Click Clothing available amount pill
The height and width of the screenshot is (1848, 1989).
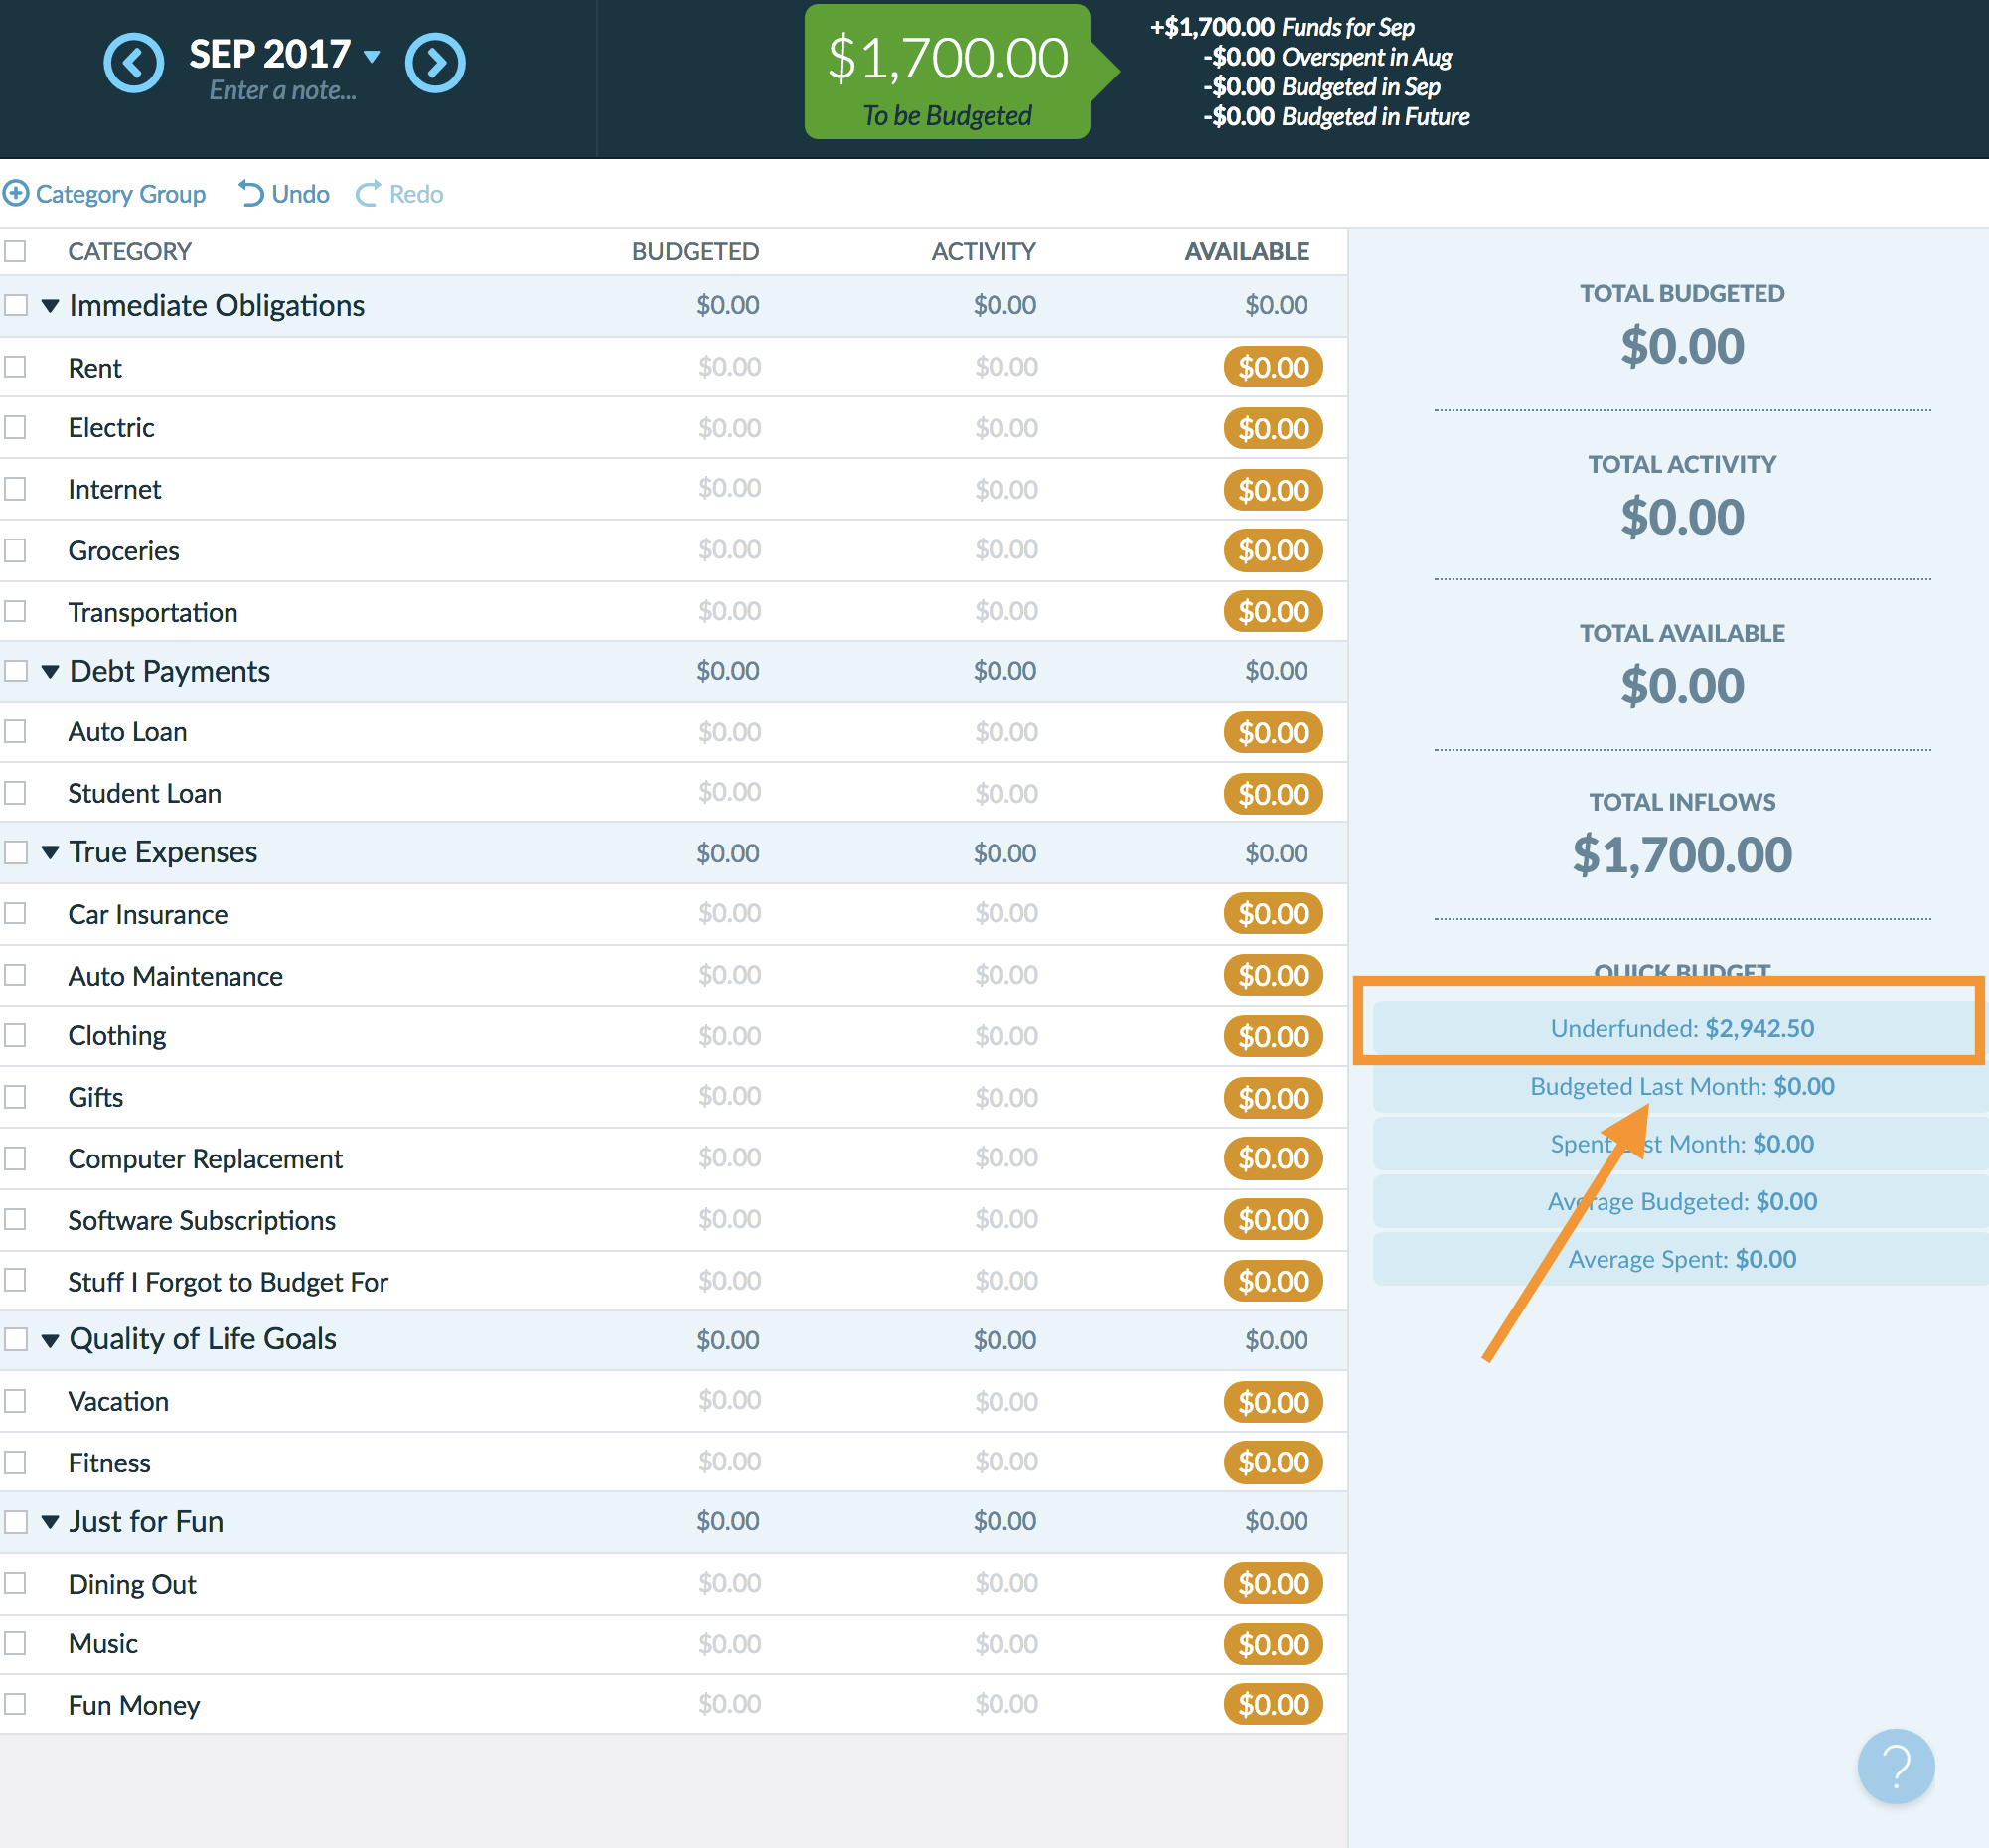point(1273,1037)
